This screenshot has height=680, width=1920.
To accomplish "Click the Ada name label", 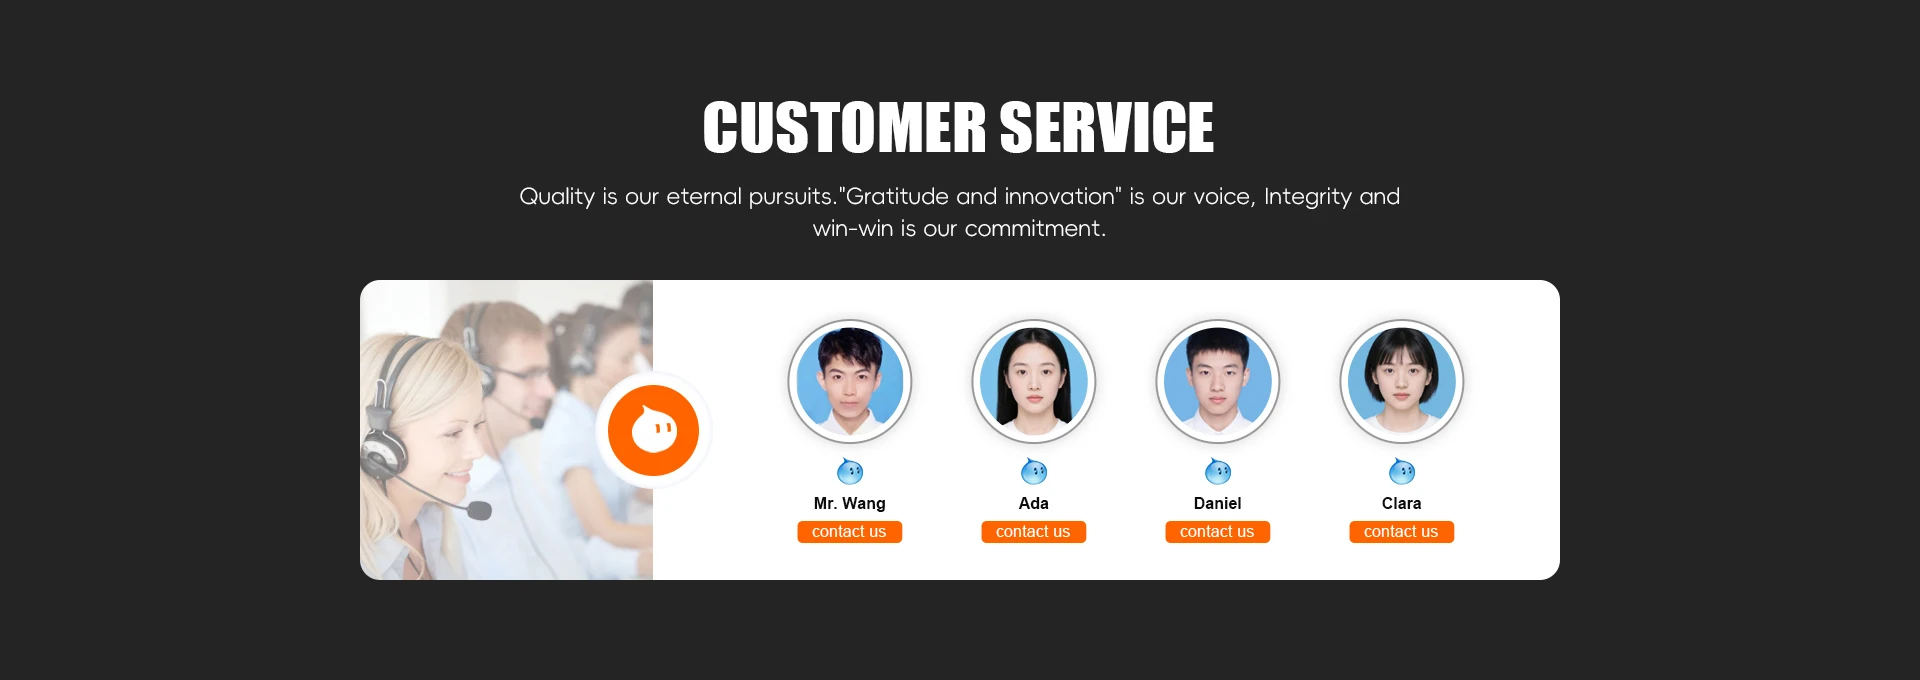I will pyautogui.click(x=1034, y=503).
